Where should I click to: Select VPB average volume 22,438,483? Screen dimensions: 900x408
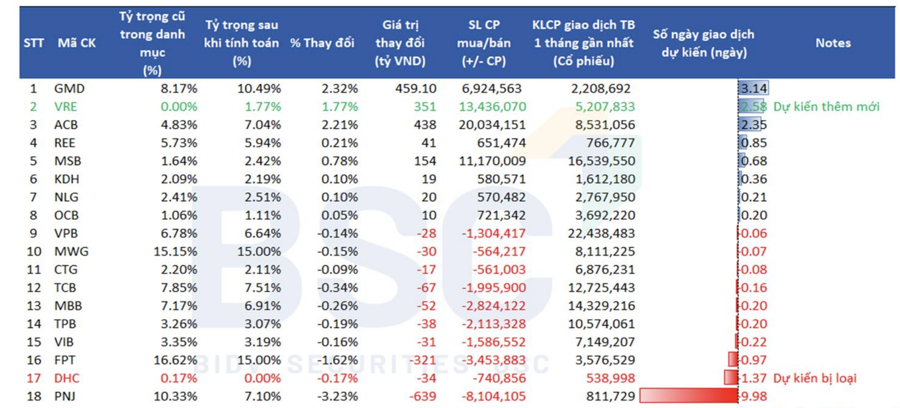coord(601,234)
